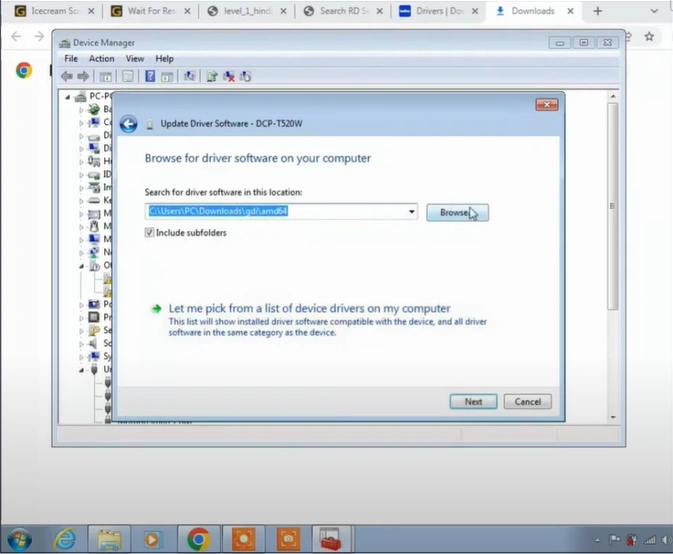The image size is (673, 554).
Task: Click the blue back arrow in Update Driver wizard
Action: click(128, 124)
